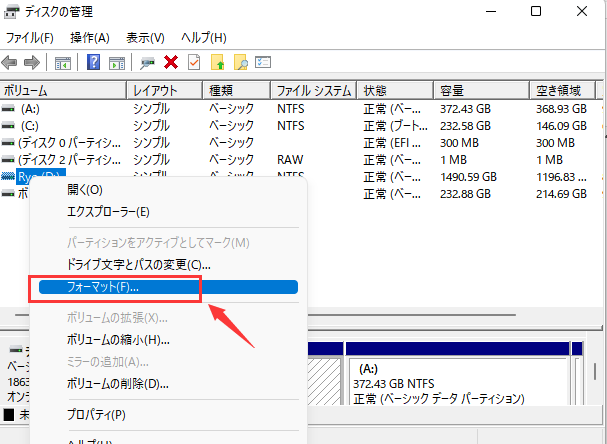
Task: Select (A:) partition block in disk map
Action: coord(458,374)
